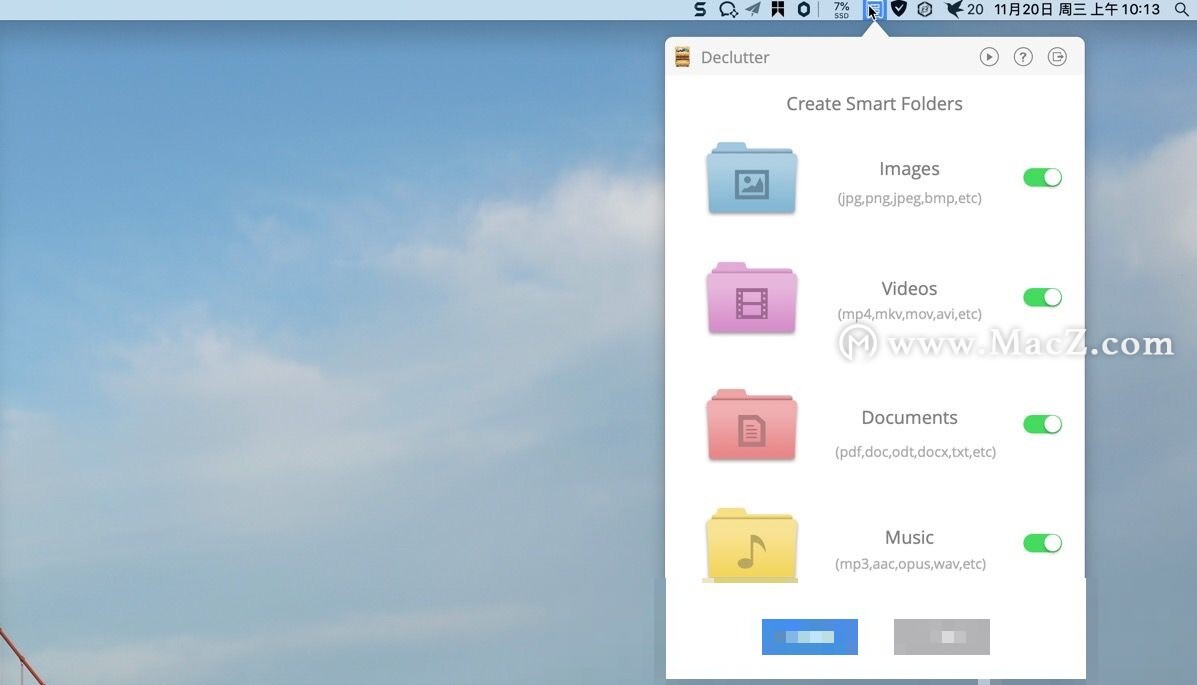
Task: Click the hexagon menu bar icon
Action: tap(804, 10)
